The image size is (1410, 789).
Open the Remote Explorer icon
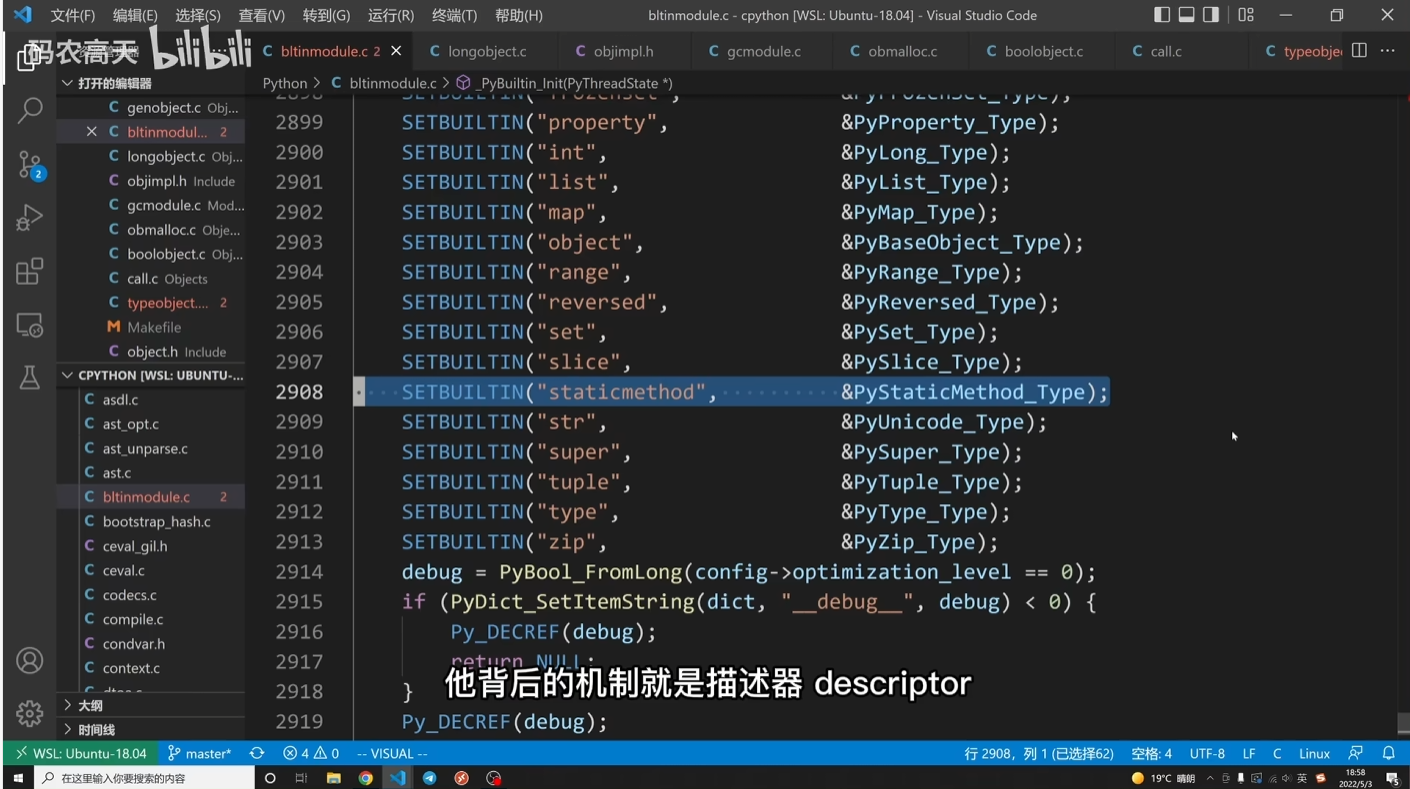(x=29, y=325)
